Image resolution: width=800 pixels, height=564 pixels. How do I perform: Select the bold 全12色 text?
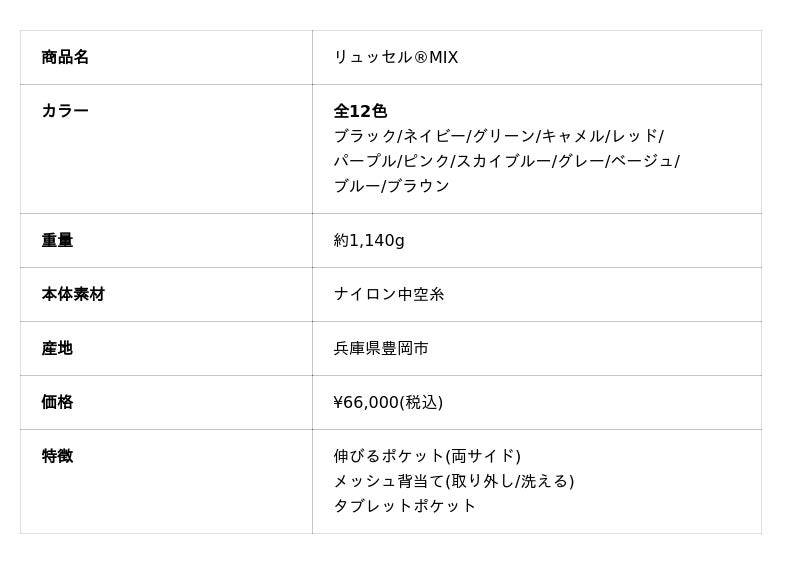point(360,111)
